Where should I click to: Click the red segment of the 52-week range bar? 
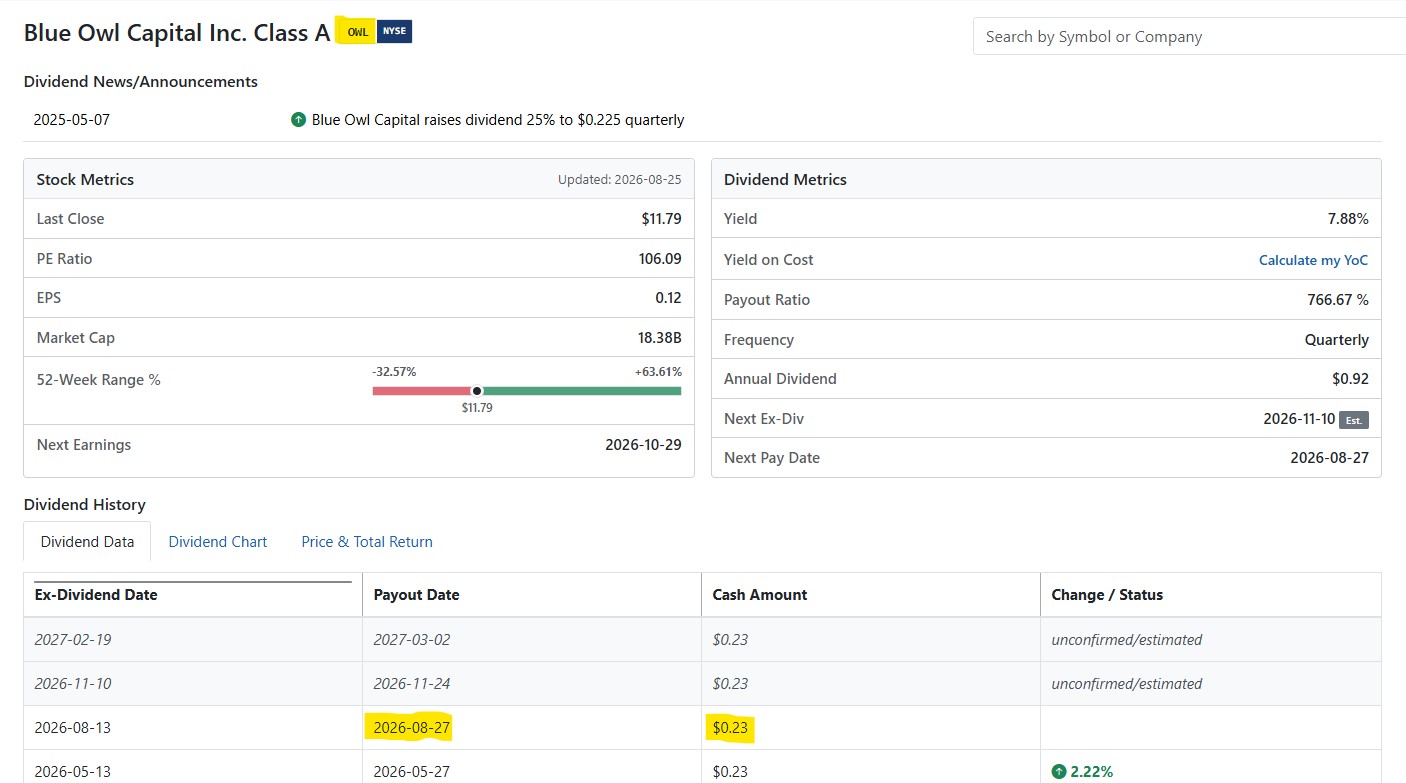click(x=422, y=391)
